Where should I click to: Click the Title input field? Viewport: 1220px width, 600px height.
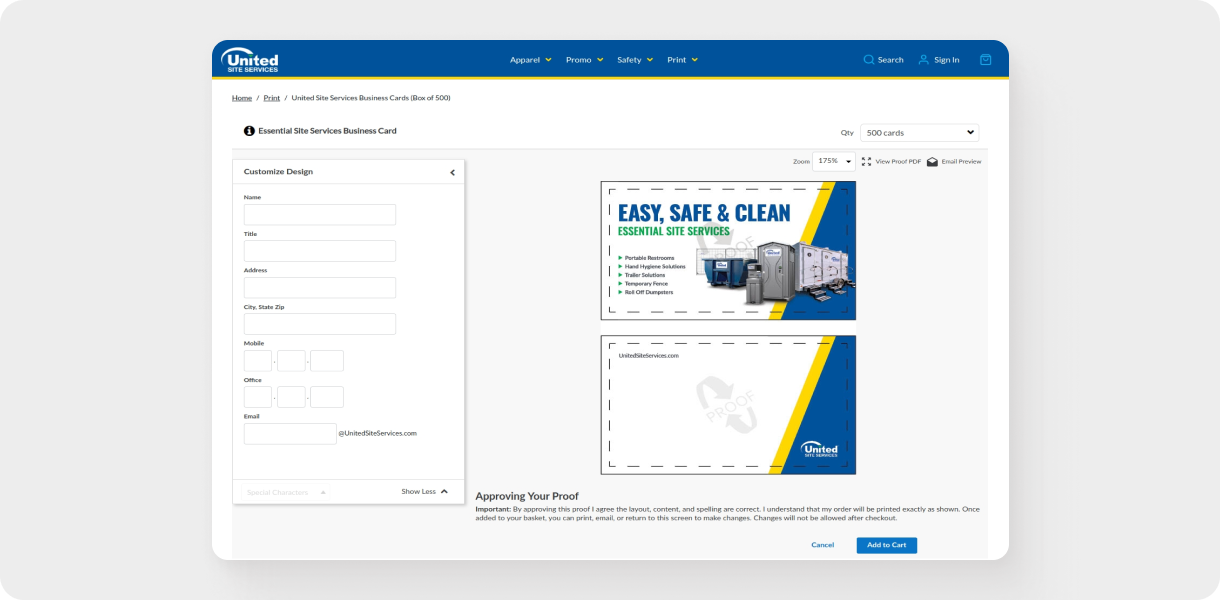coord(320,251)
